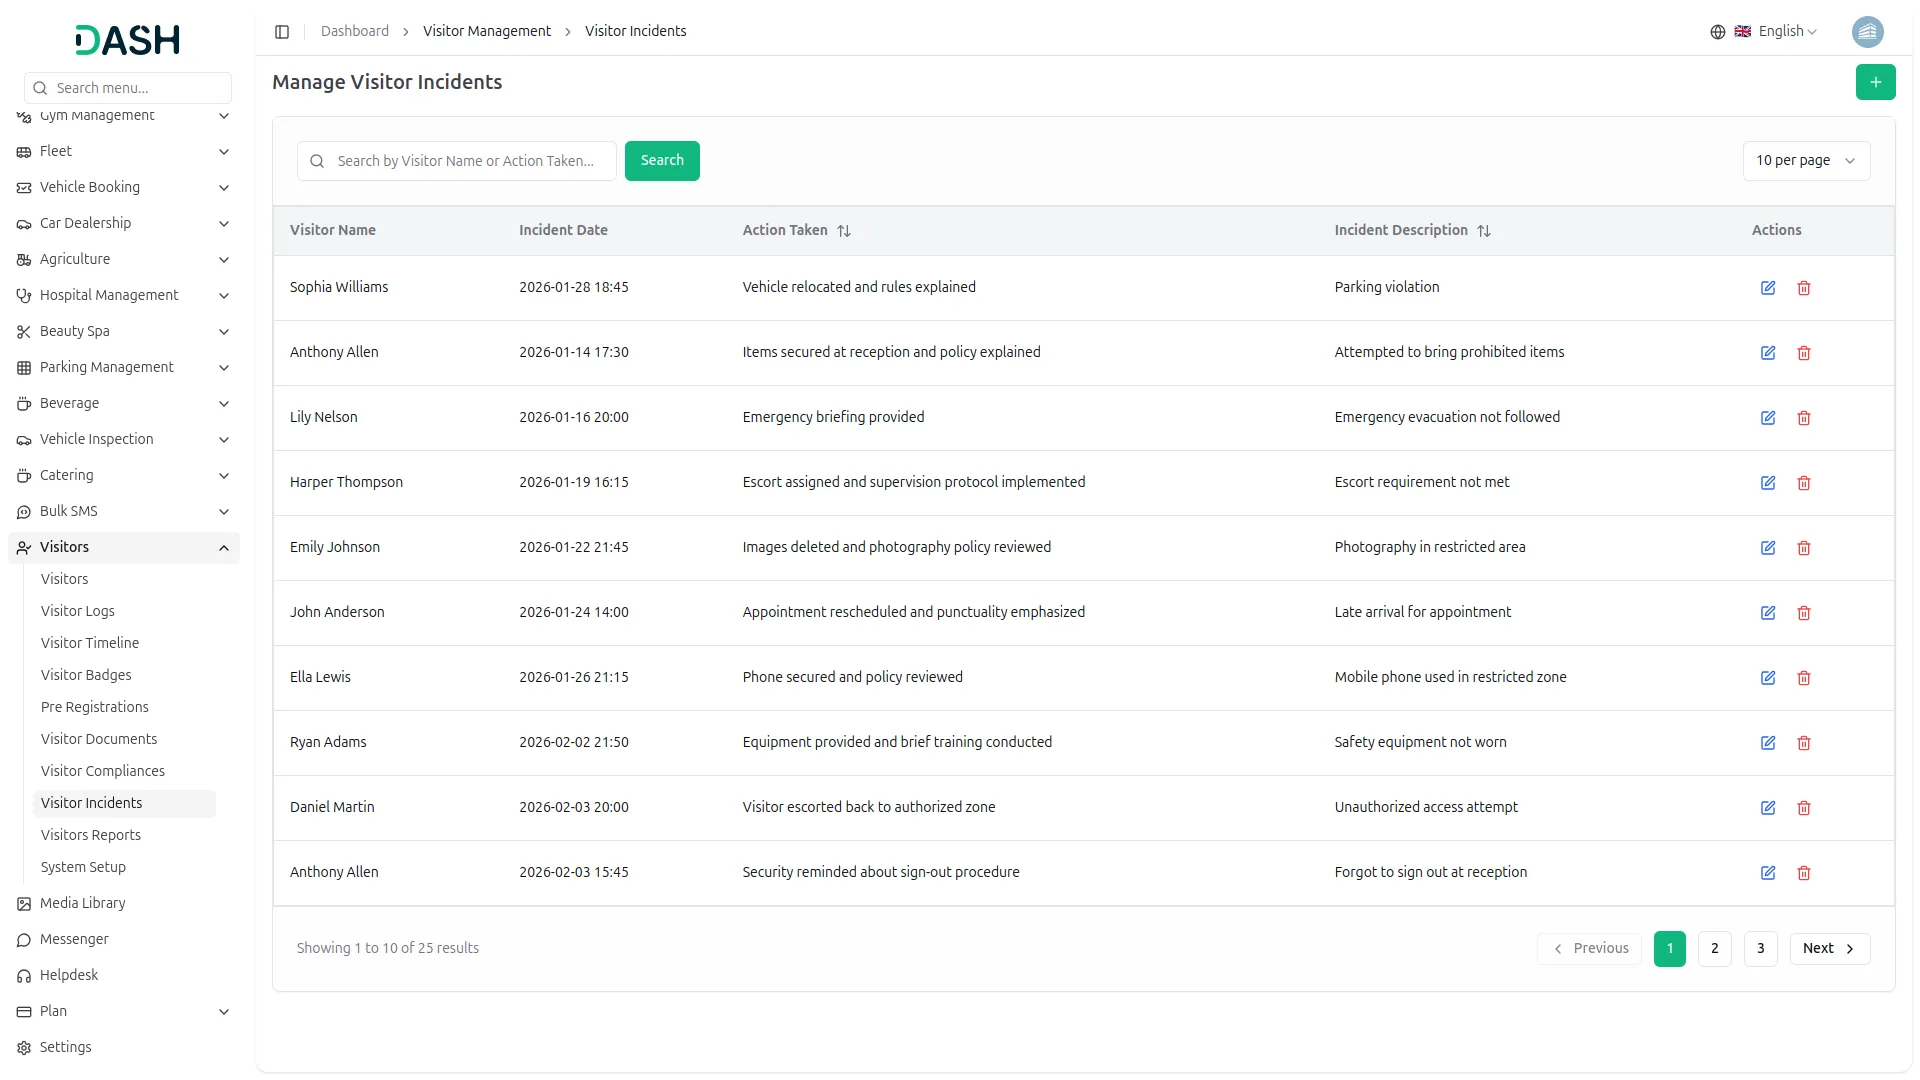Sort by Incident Description column
Viewport: 1920px width, 1080px height.
(x=1483, y=231)
